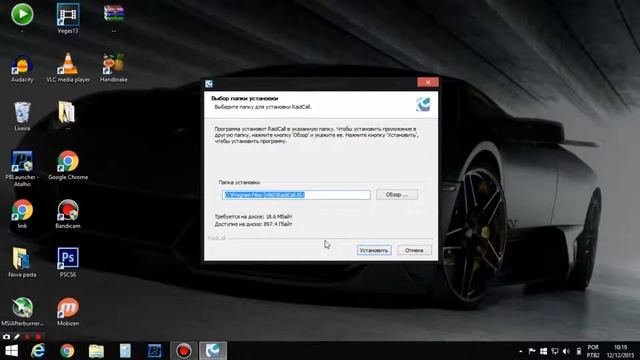Click the Обзор browse button

pos(397,195)
